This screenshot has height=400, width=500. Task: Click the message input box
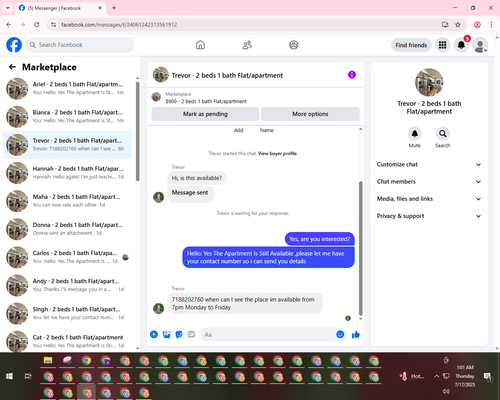tap(273, 334)
